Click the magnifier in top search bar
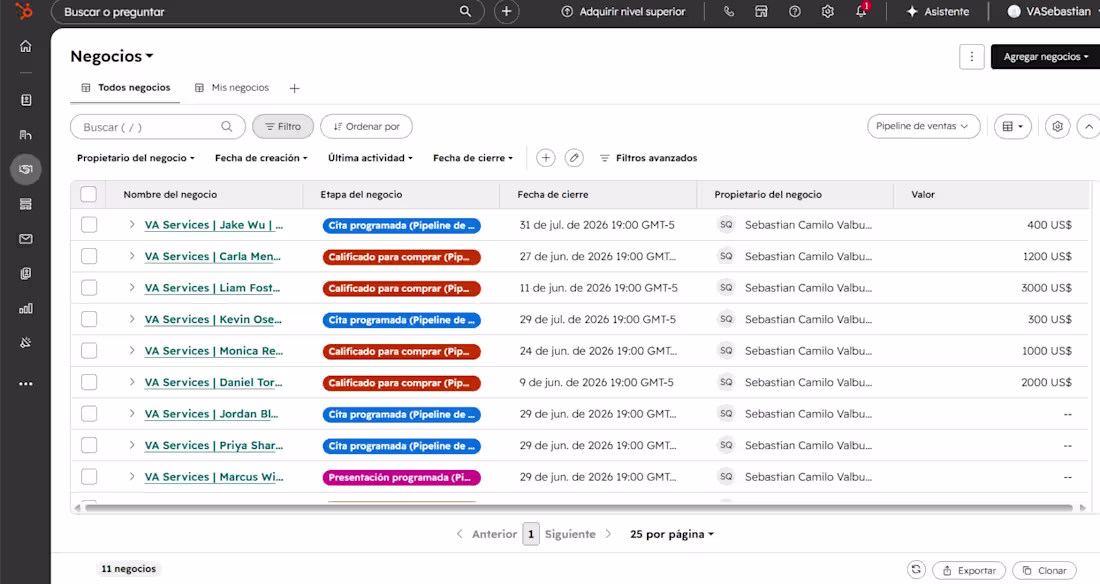Viewport: 1100px width, 584px height. [x=465, y=11]
